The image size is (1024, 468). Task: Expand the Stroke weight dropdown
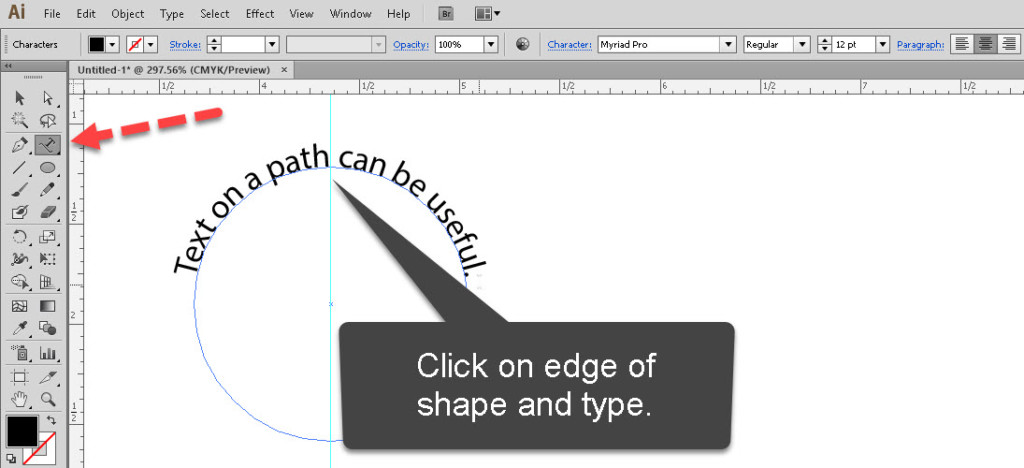pos(272,44)
